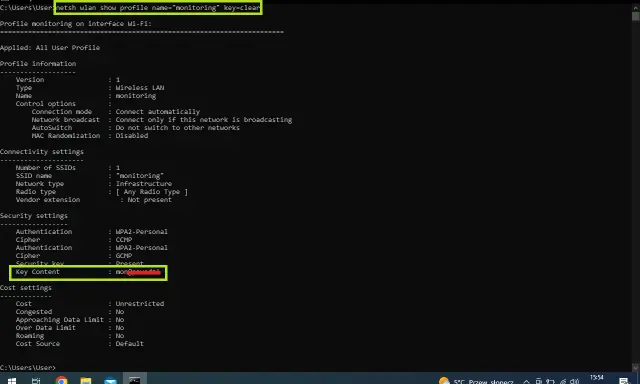Screen dimensions: 640x384
Task: Click the 'Congested' label
Action: [34, 312]
